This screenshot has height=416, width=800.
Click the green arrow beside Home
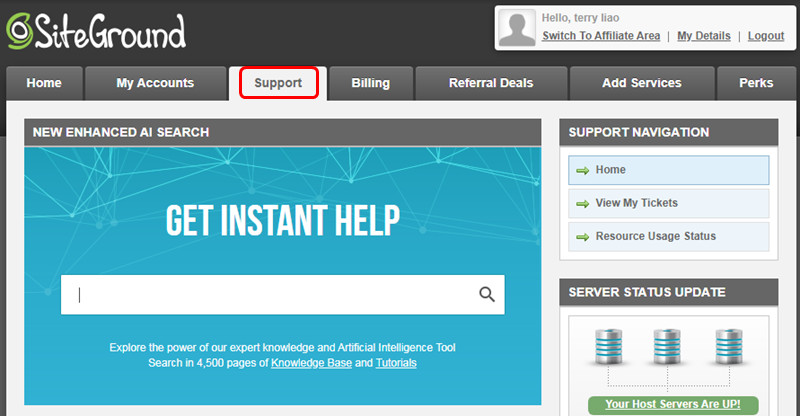[582, 170]
